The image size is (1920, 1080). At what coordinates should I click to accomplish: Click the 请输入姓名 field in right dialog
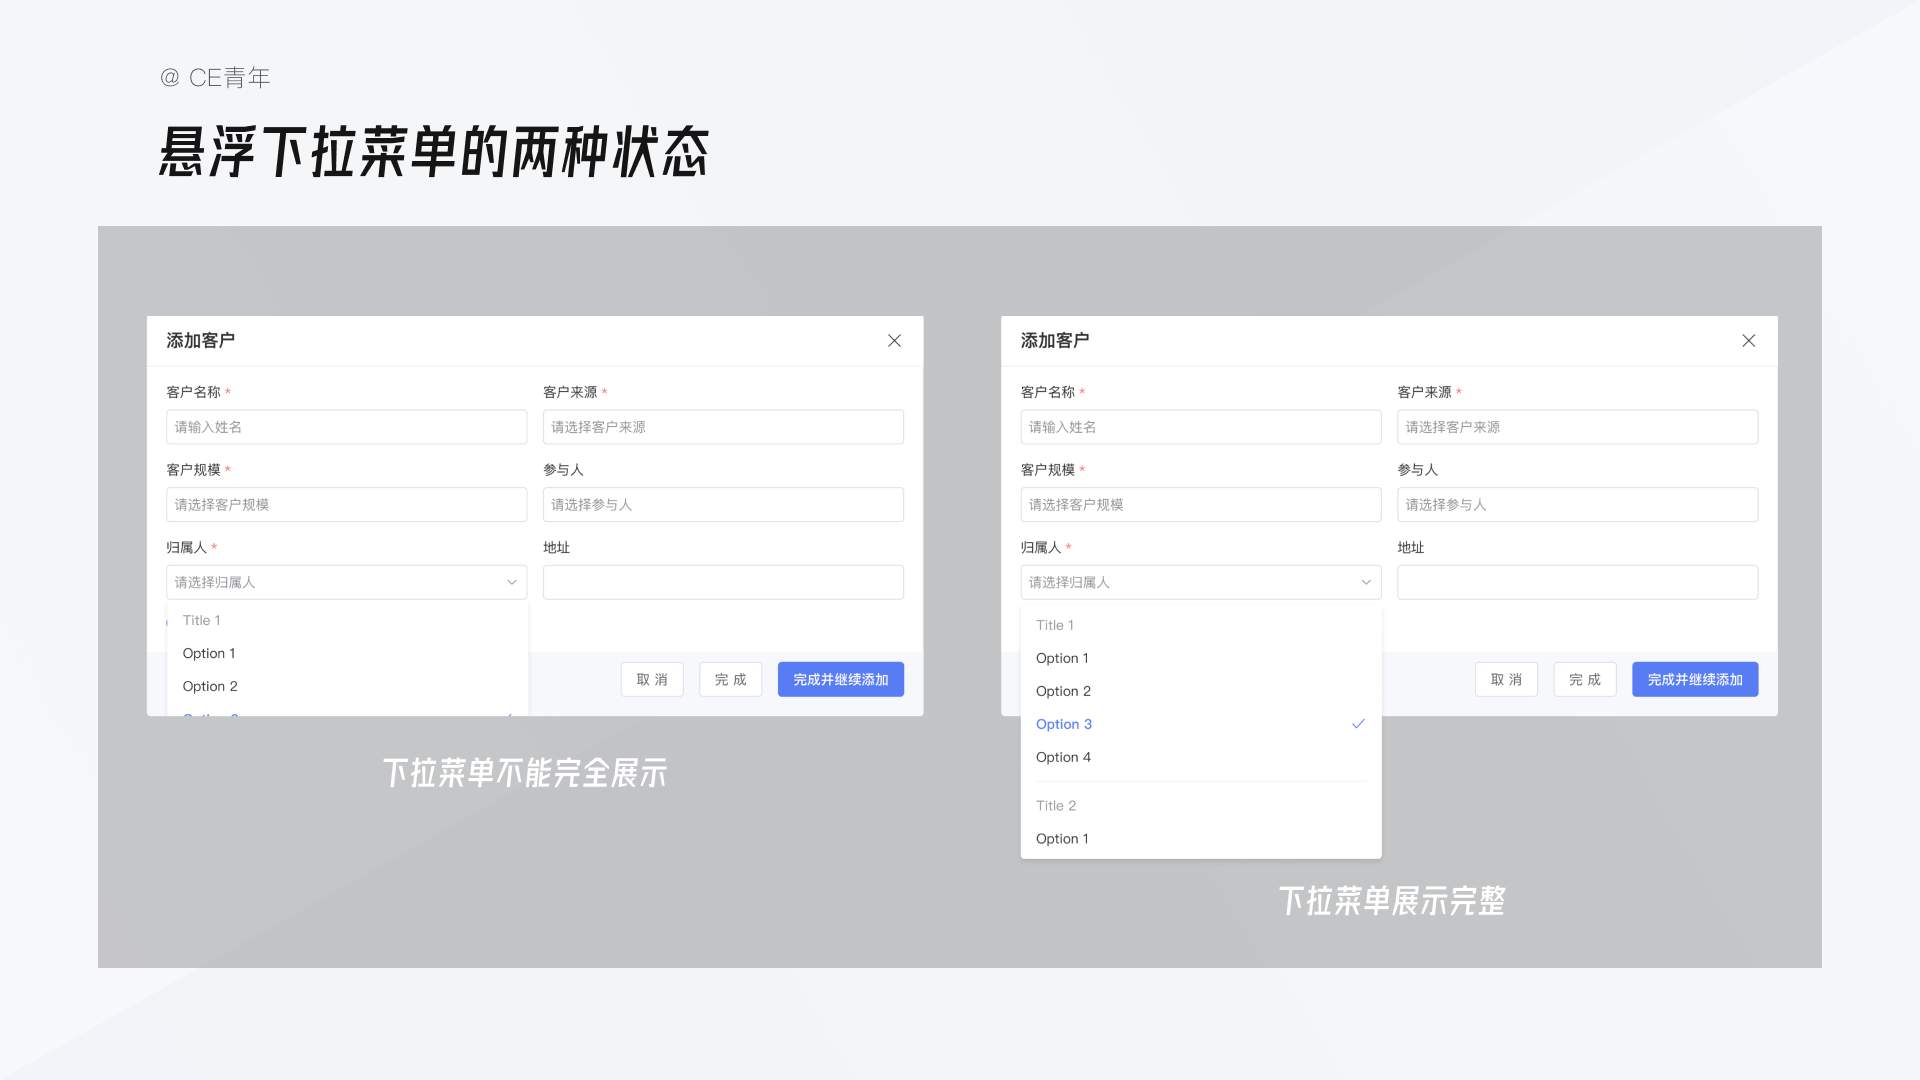[1200, 427]
